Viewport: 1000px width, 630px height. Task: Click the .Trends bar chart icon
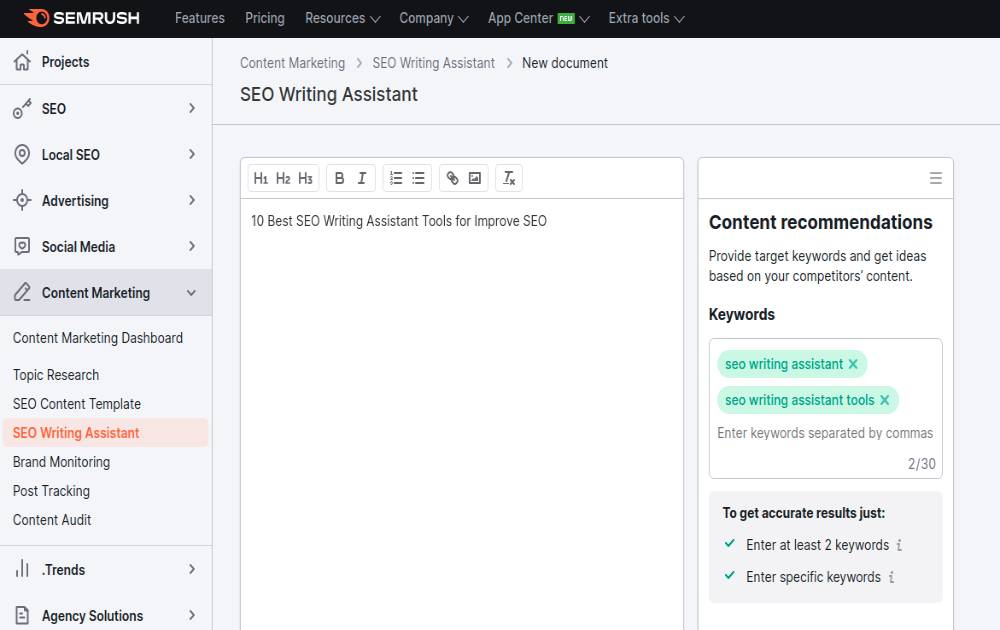pyautogui.click(x=22, y=569)
